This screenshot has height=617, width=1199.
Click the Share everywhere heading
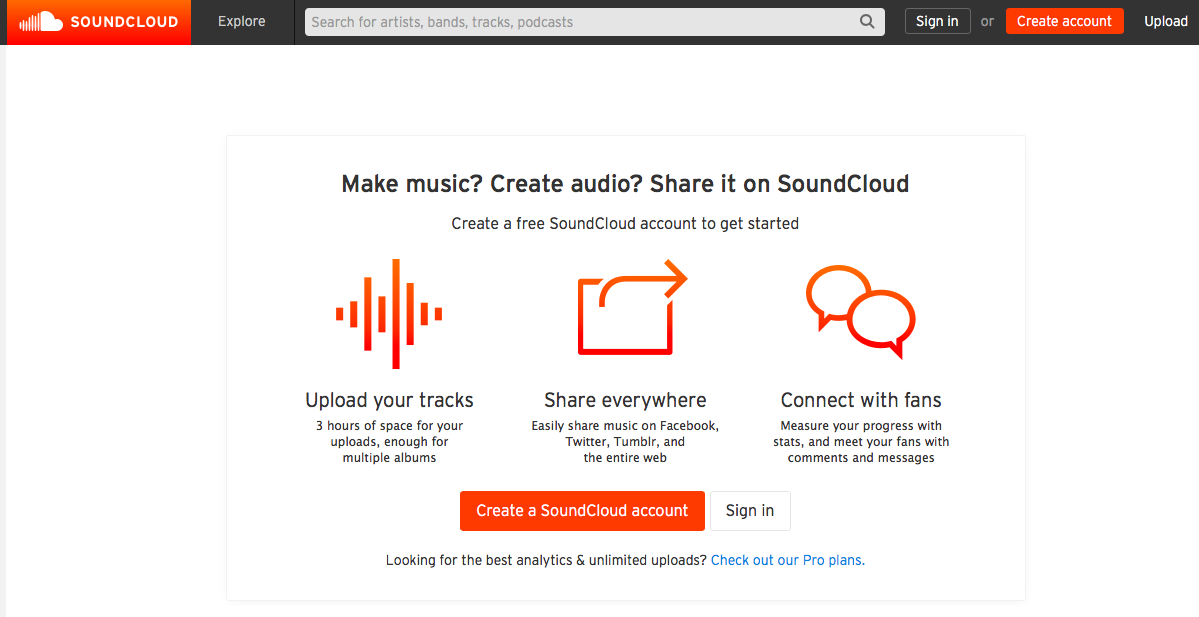pyautogui.click(x=625, y=400)
